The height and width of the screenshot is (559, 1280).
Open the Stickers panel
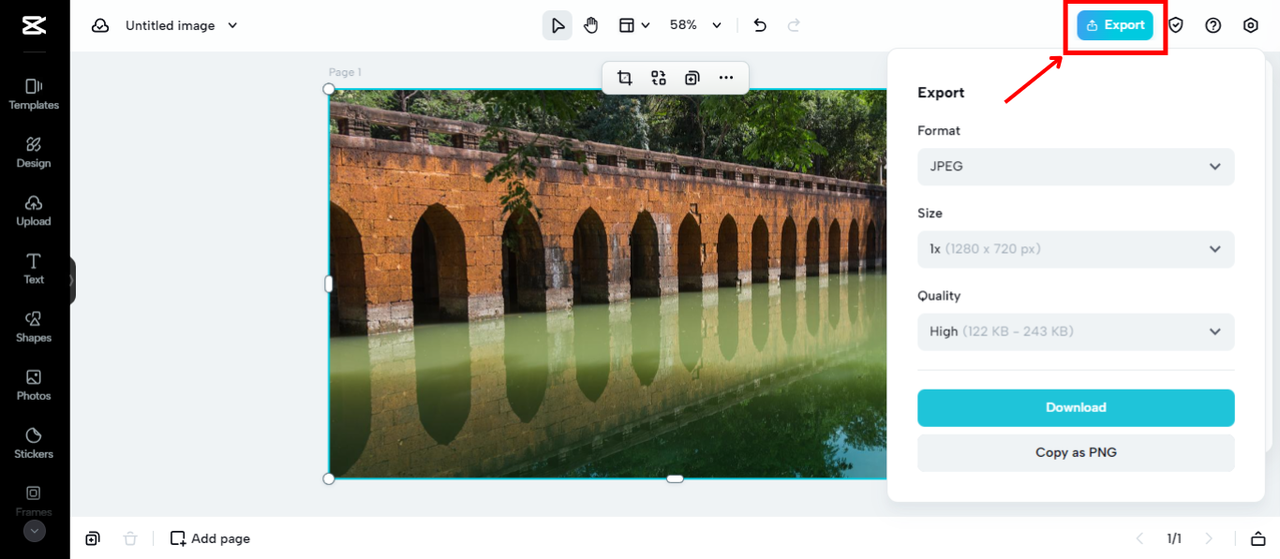click(34, 442)
